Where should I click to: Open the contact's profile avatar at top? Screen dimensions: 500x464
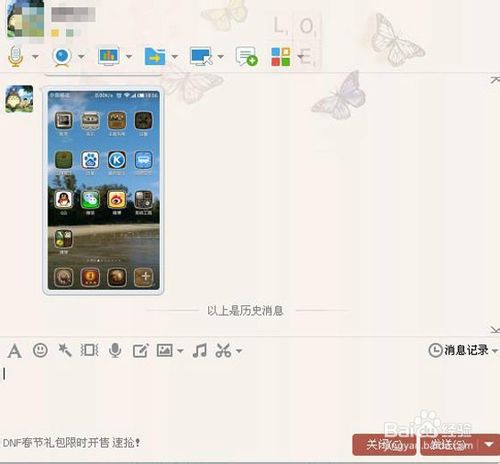tap(26, 18)
